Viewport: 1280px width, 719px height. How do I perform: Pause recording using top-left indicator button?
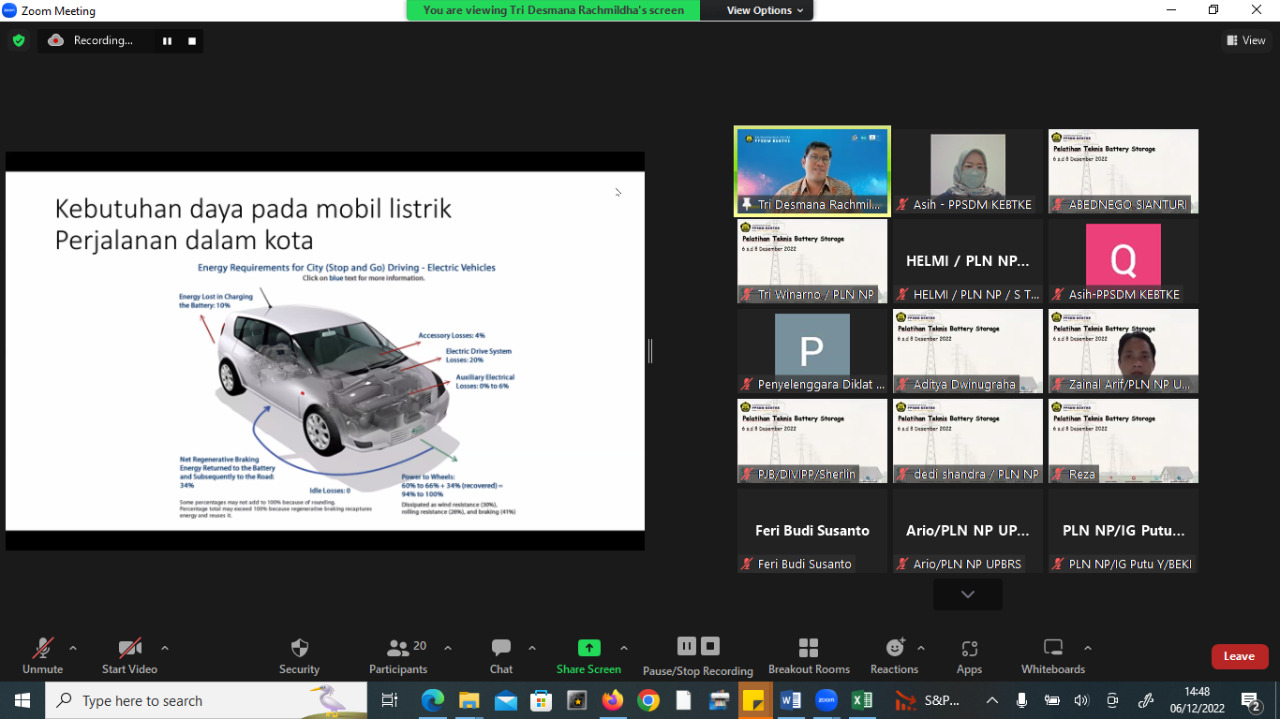(167, 41)
